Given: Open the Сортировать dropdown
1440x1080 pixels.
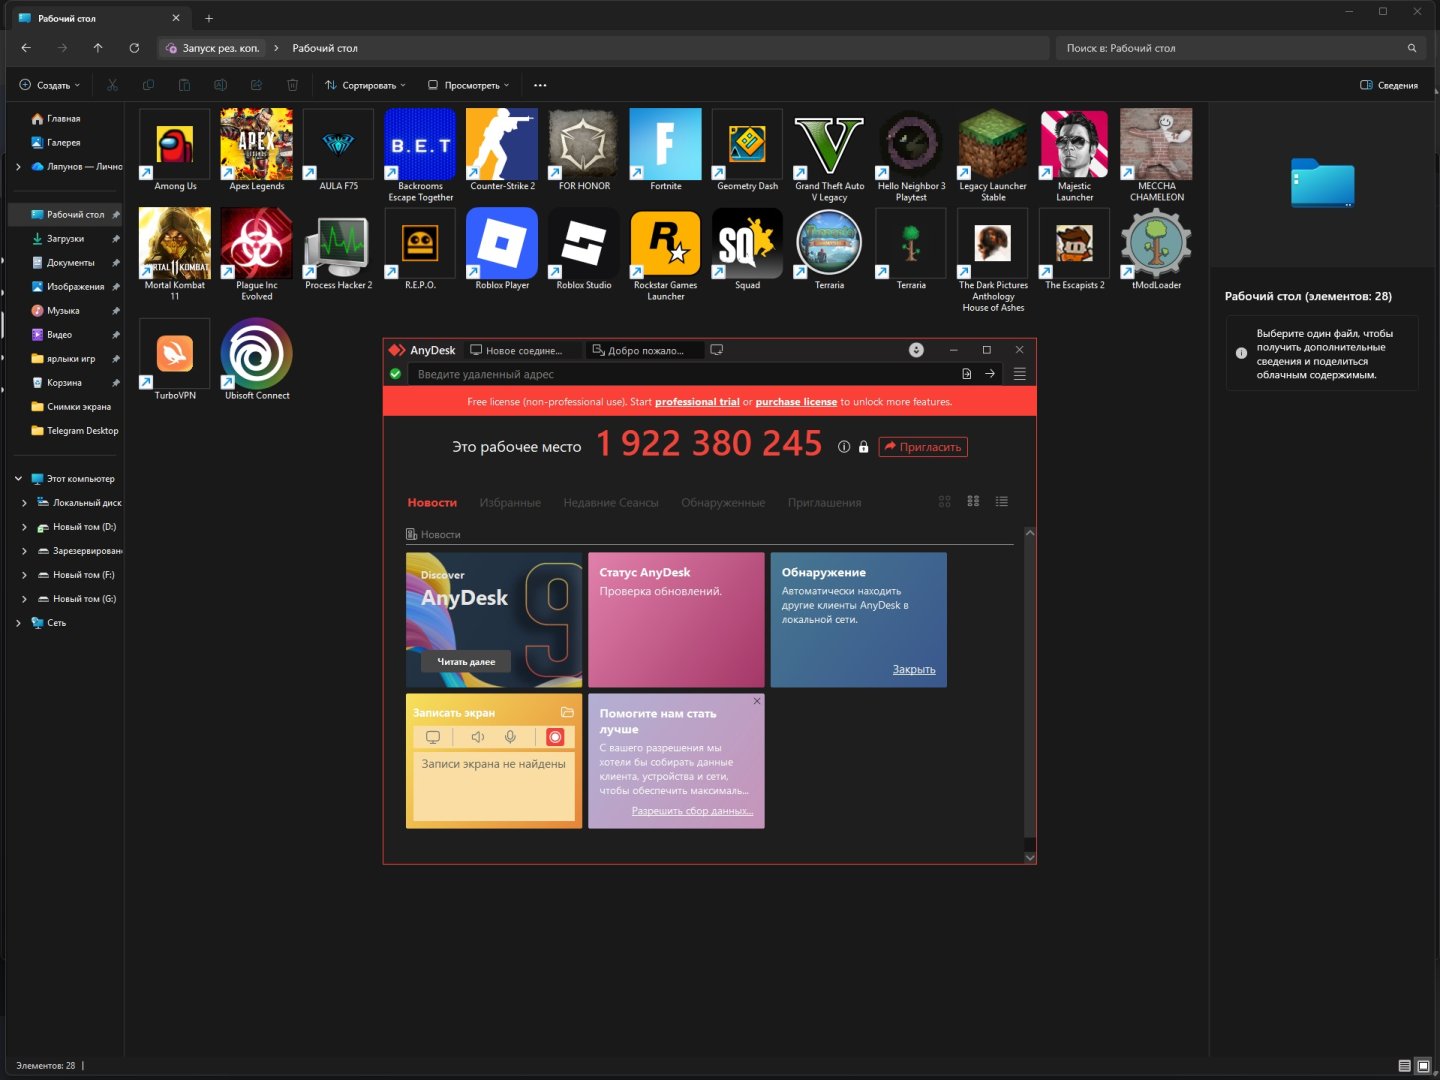Looking at the screenshot, I should pyautogui.click(x=365, y=85).
